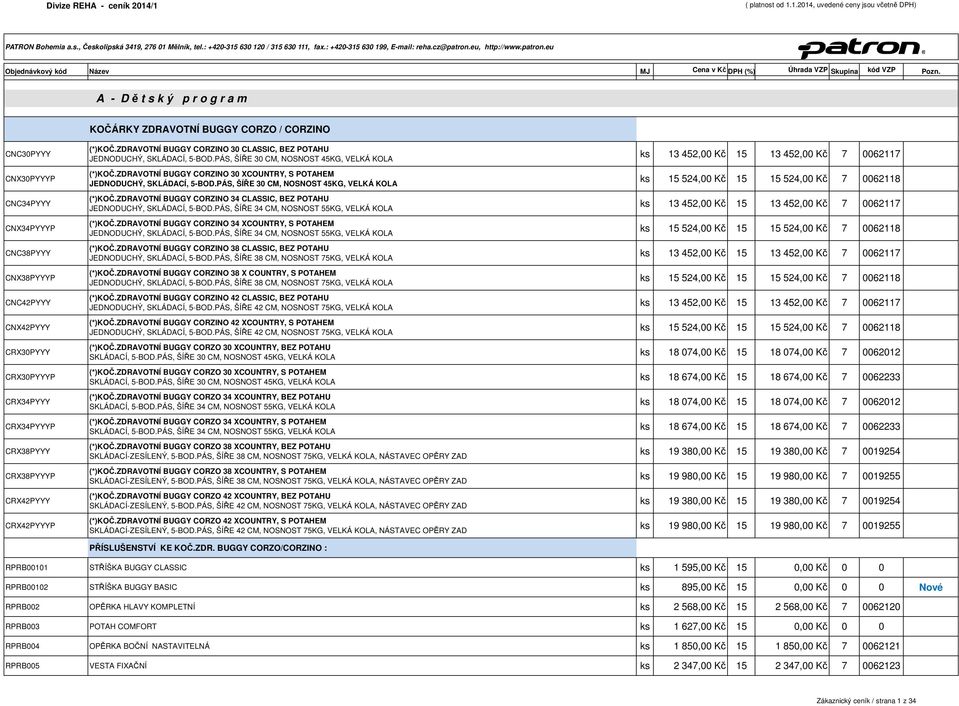959x706 pixels.
Task: Click the Patron logo
Action: (x=861, y=48)
